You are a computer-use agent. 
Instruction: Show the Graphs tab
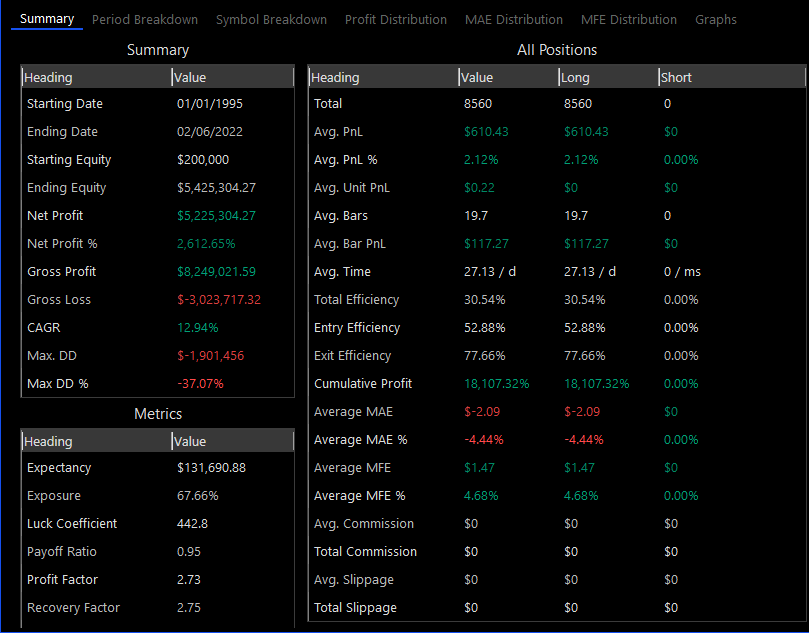(716, 19)
